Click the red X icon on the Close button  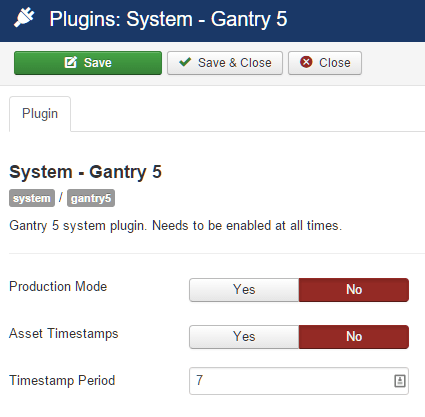tap(306, 62)
